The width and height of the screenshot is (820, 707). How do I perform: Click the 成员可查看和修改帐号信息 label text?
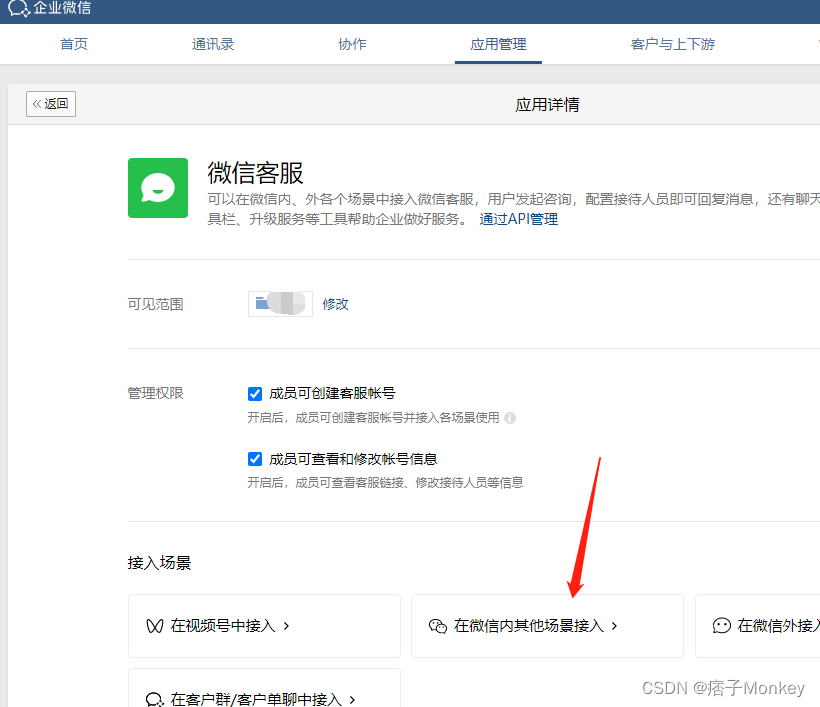[x=353, y=459]
